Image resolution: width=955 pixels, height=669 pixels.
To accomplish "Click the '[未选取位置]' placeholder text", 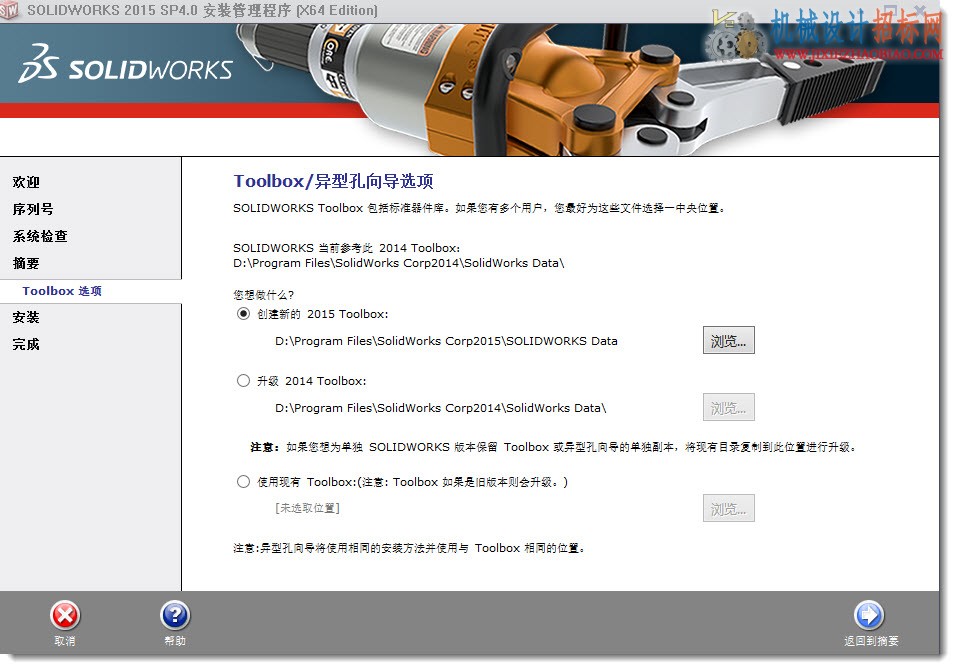I will pyautogui.click(x=308, y=508).
